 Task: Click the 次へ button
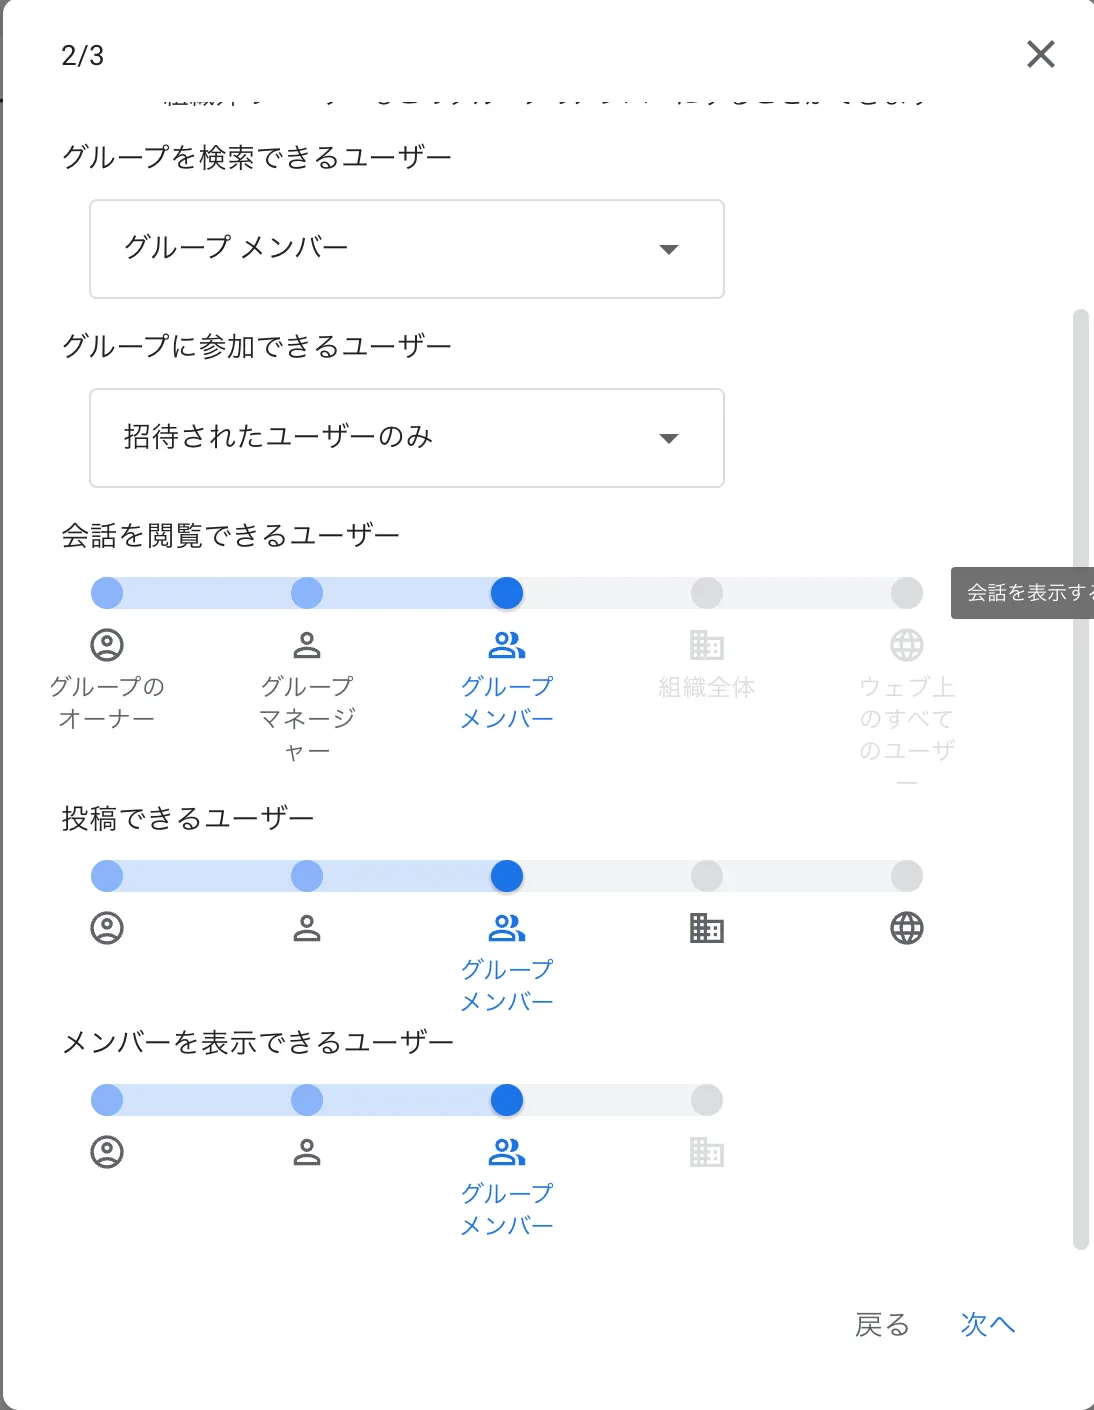[988, 1324]
